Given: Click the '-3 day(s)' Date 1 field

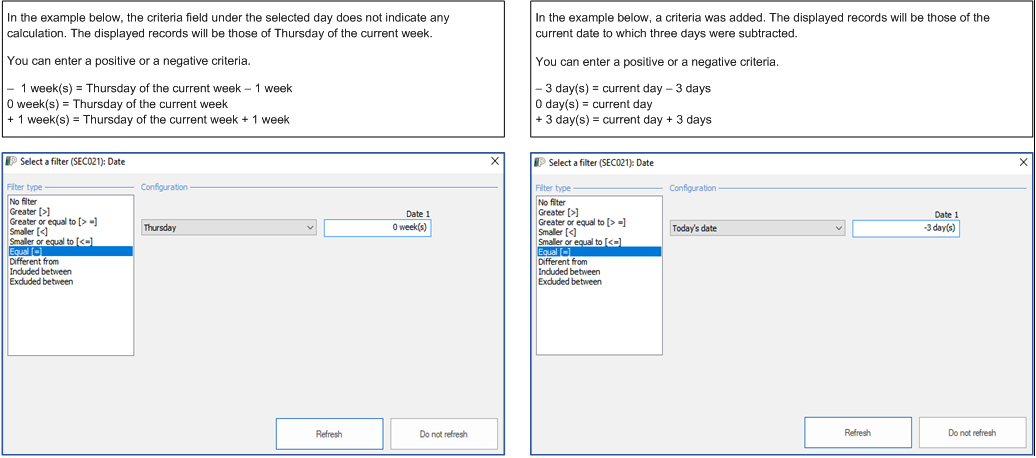Looking at the screenshot, I should point(906,228).
